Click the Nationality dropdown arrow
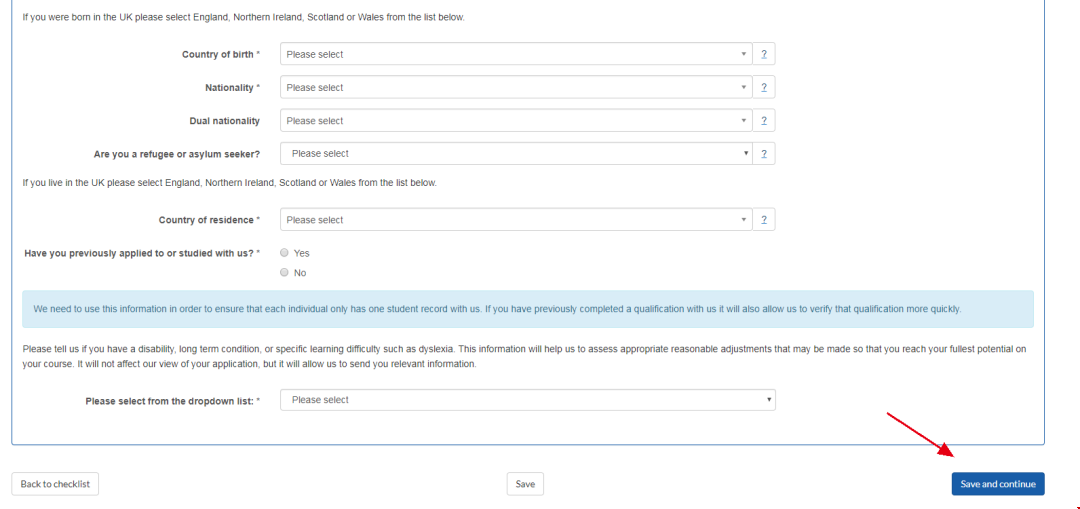Viewport: 1080px width, 509px height. pyautogui.click(x=744, y=87)
